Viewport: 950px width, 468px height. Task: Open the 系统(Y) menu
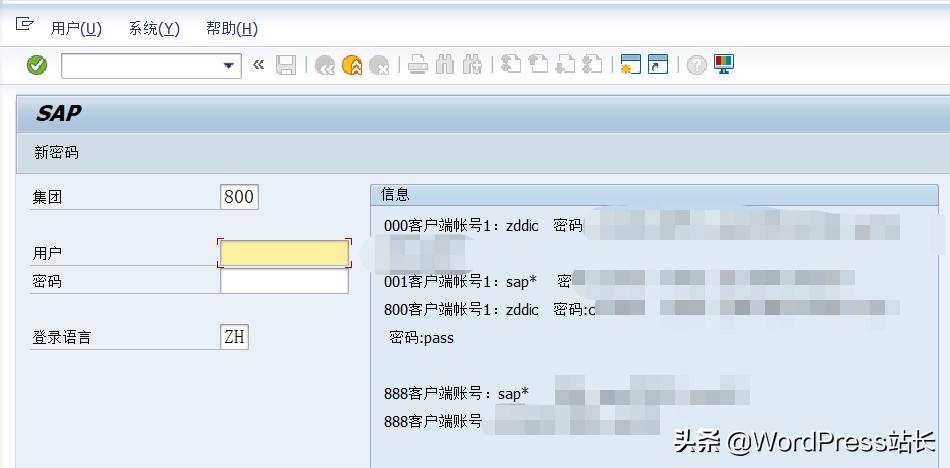click(x=154, y=28)
